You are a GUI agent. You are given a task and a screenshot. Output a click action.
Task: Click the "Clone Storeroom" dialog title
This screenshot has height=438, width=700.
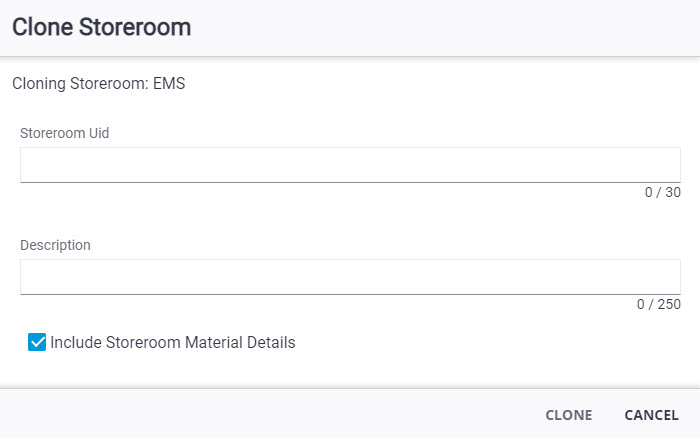coord(101,27)
